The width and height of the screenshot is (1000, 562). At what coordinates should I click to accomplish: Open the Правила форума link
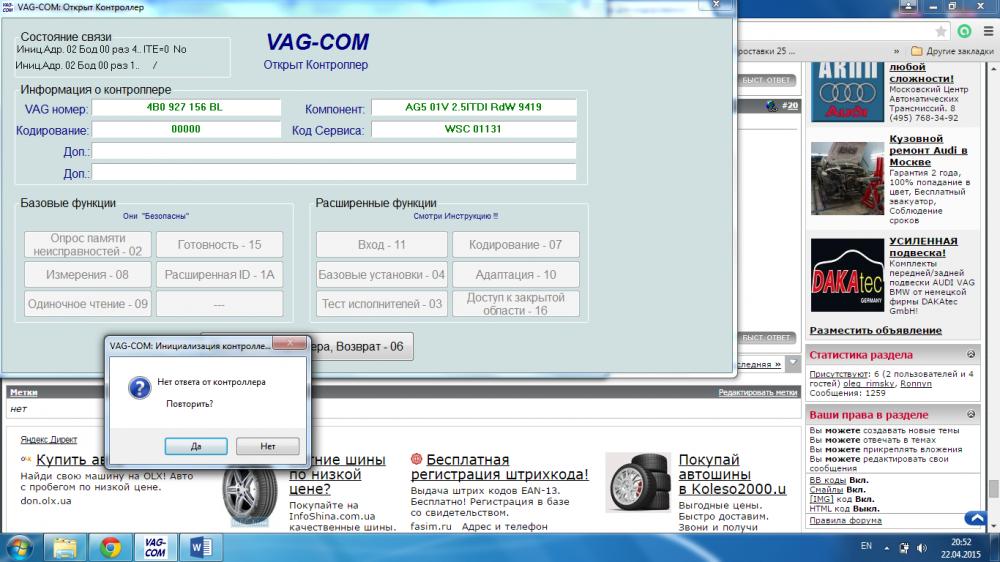tap(845, 520)
